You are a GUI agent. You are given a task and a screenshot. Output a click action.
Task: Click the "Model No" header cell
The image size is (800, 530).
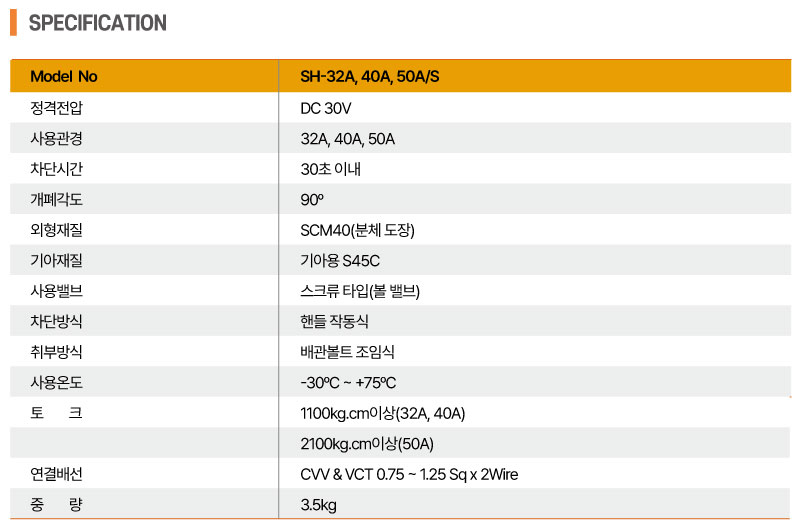(x=64, y=77)
